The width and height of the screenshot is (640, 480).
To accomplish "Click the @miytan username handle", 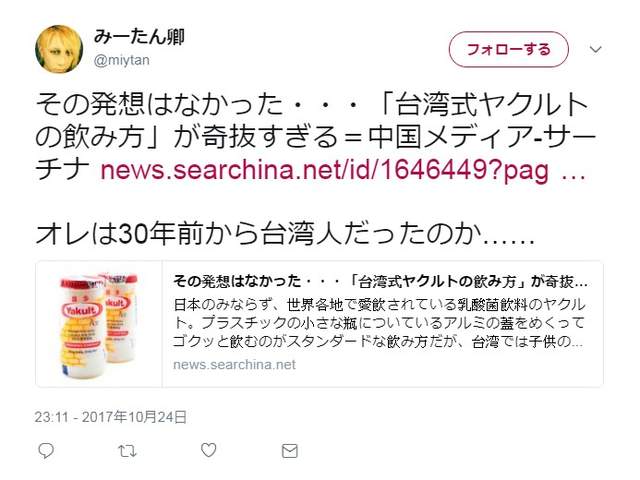I will coord(122,60).
